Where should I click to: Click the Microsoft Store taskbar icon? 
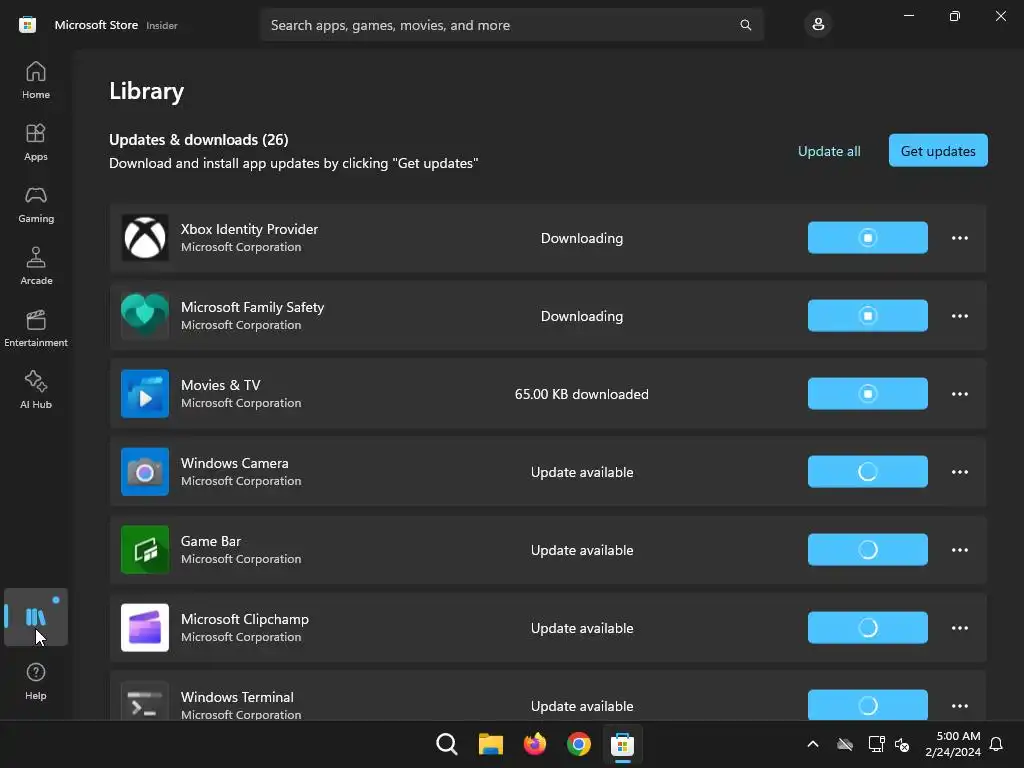(x=622, y=744)
